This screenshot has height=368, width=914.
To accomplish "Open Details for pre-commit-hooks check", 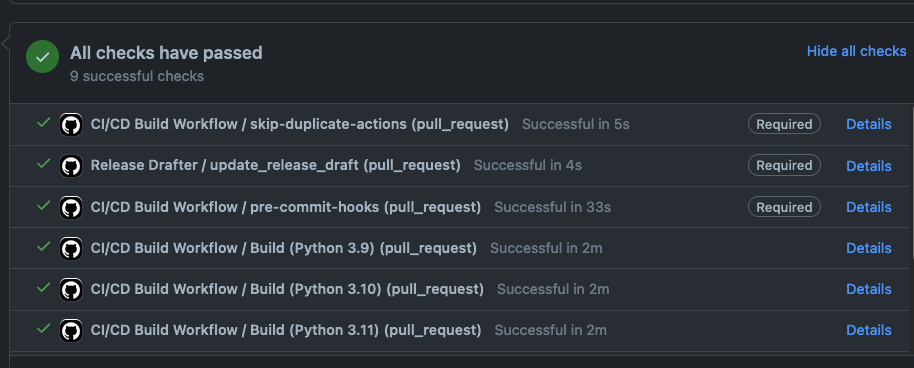I will point(869,207).
